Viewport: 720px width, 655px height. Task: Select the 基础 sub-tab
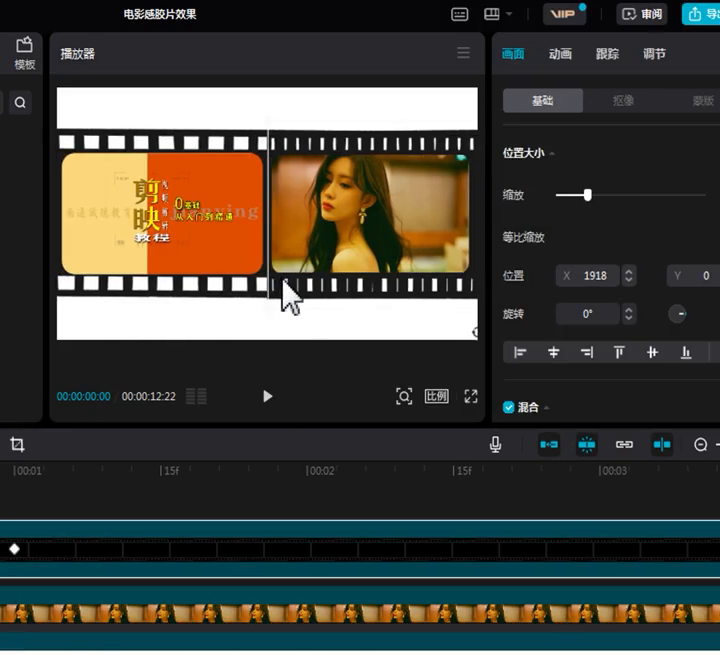[543, 101]
